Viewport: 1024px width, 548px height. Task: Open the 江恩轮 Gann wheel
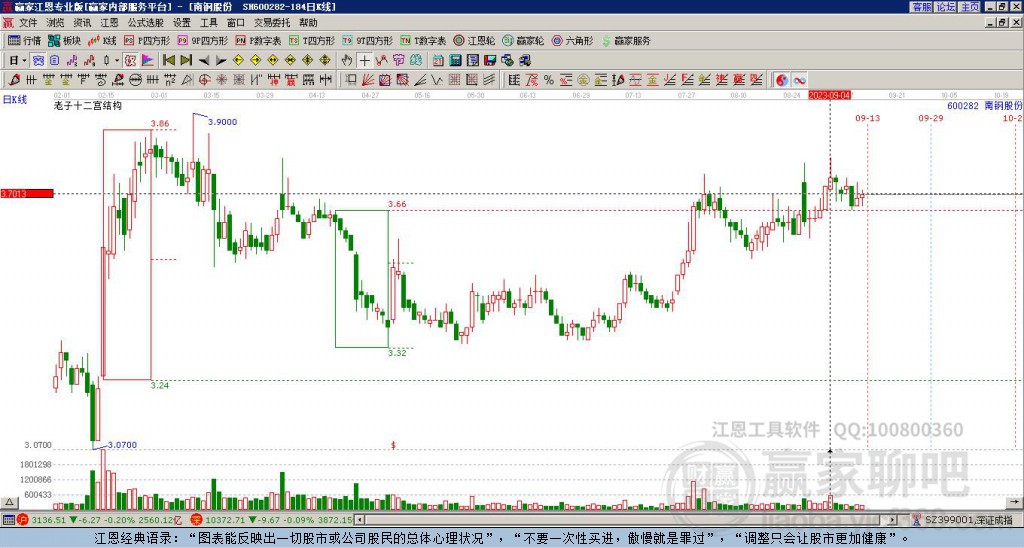(x=474, y=40)
